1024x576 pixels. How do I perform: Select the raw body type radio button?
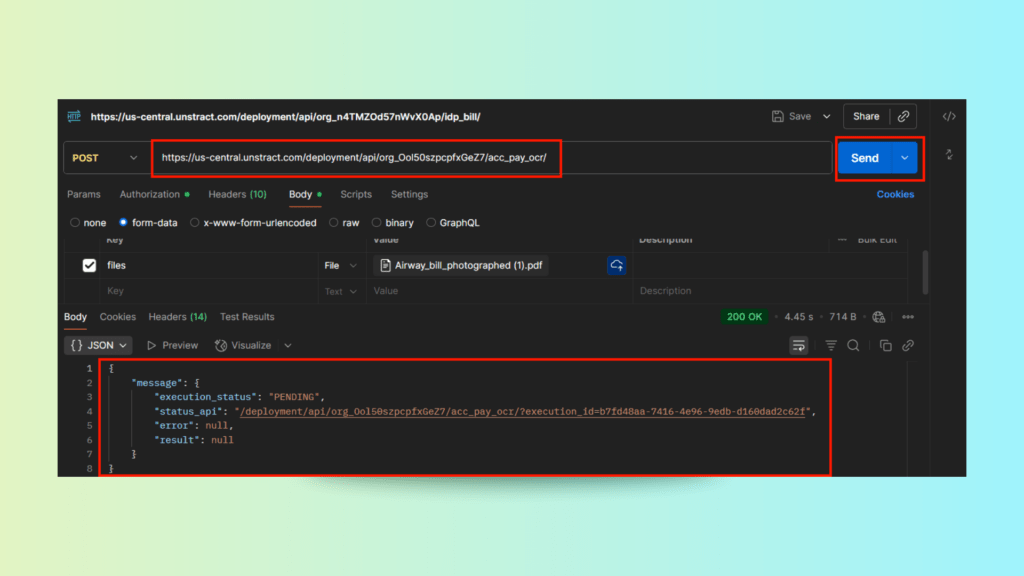pyautogui.click(x=335, y=223)
